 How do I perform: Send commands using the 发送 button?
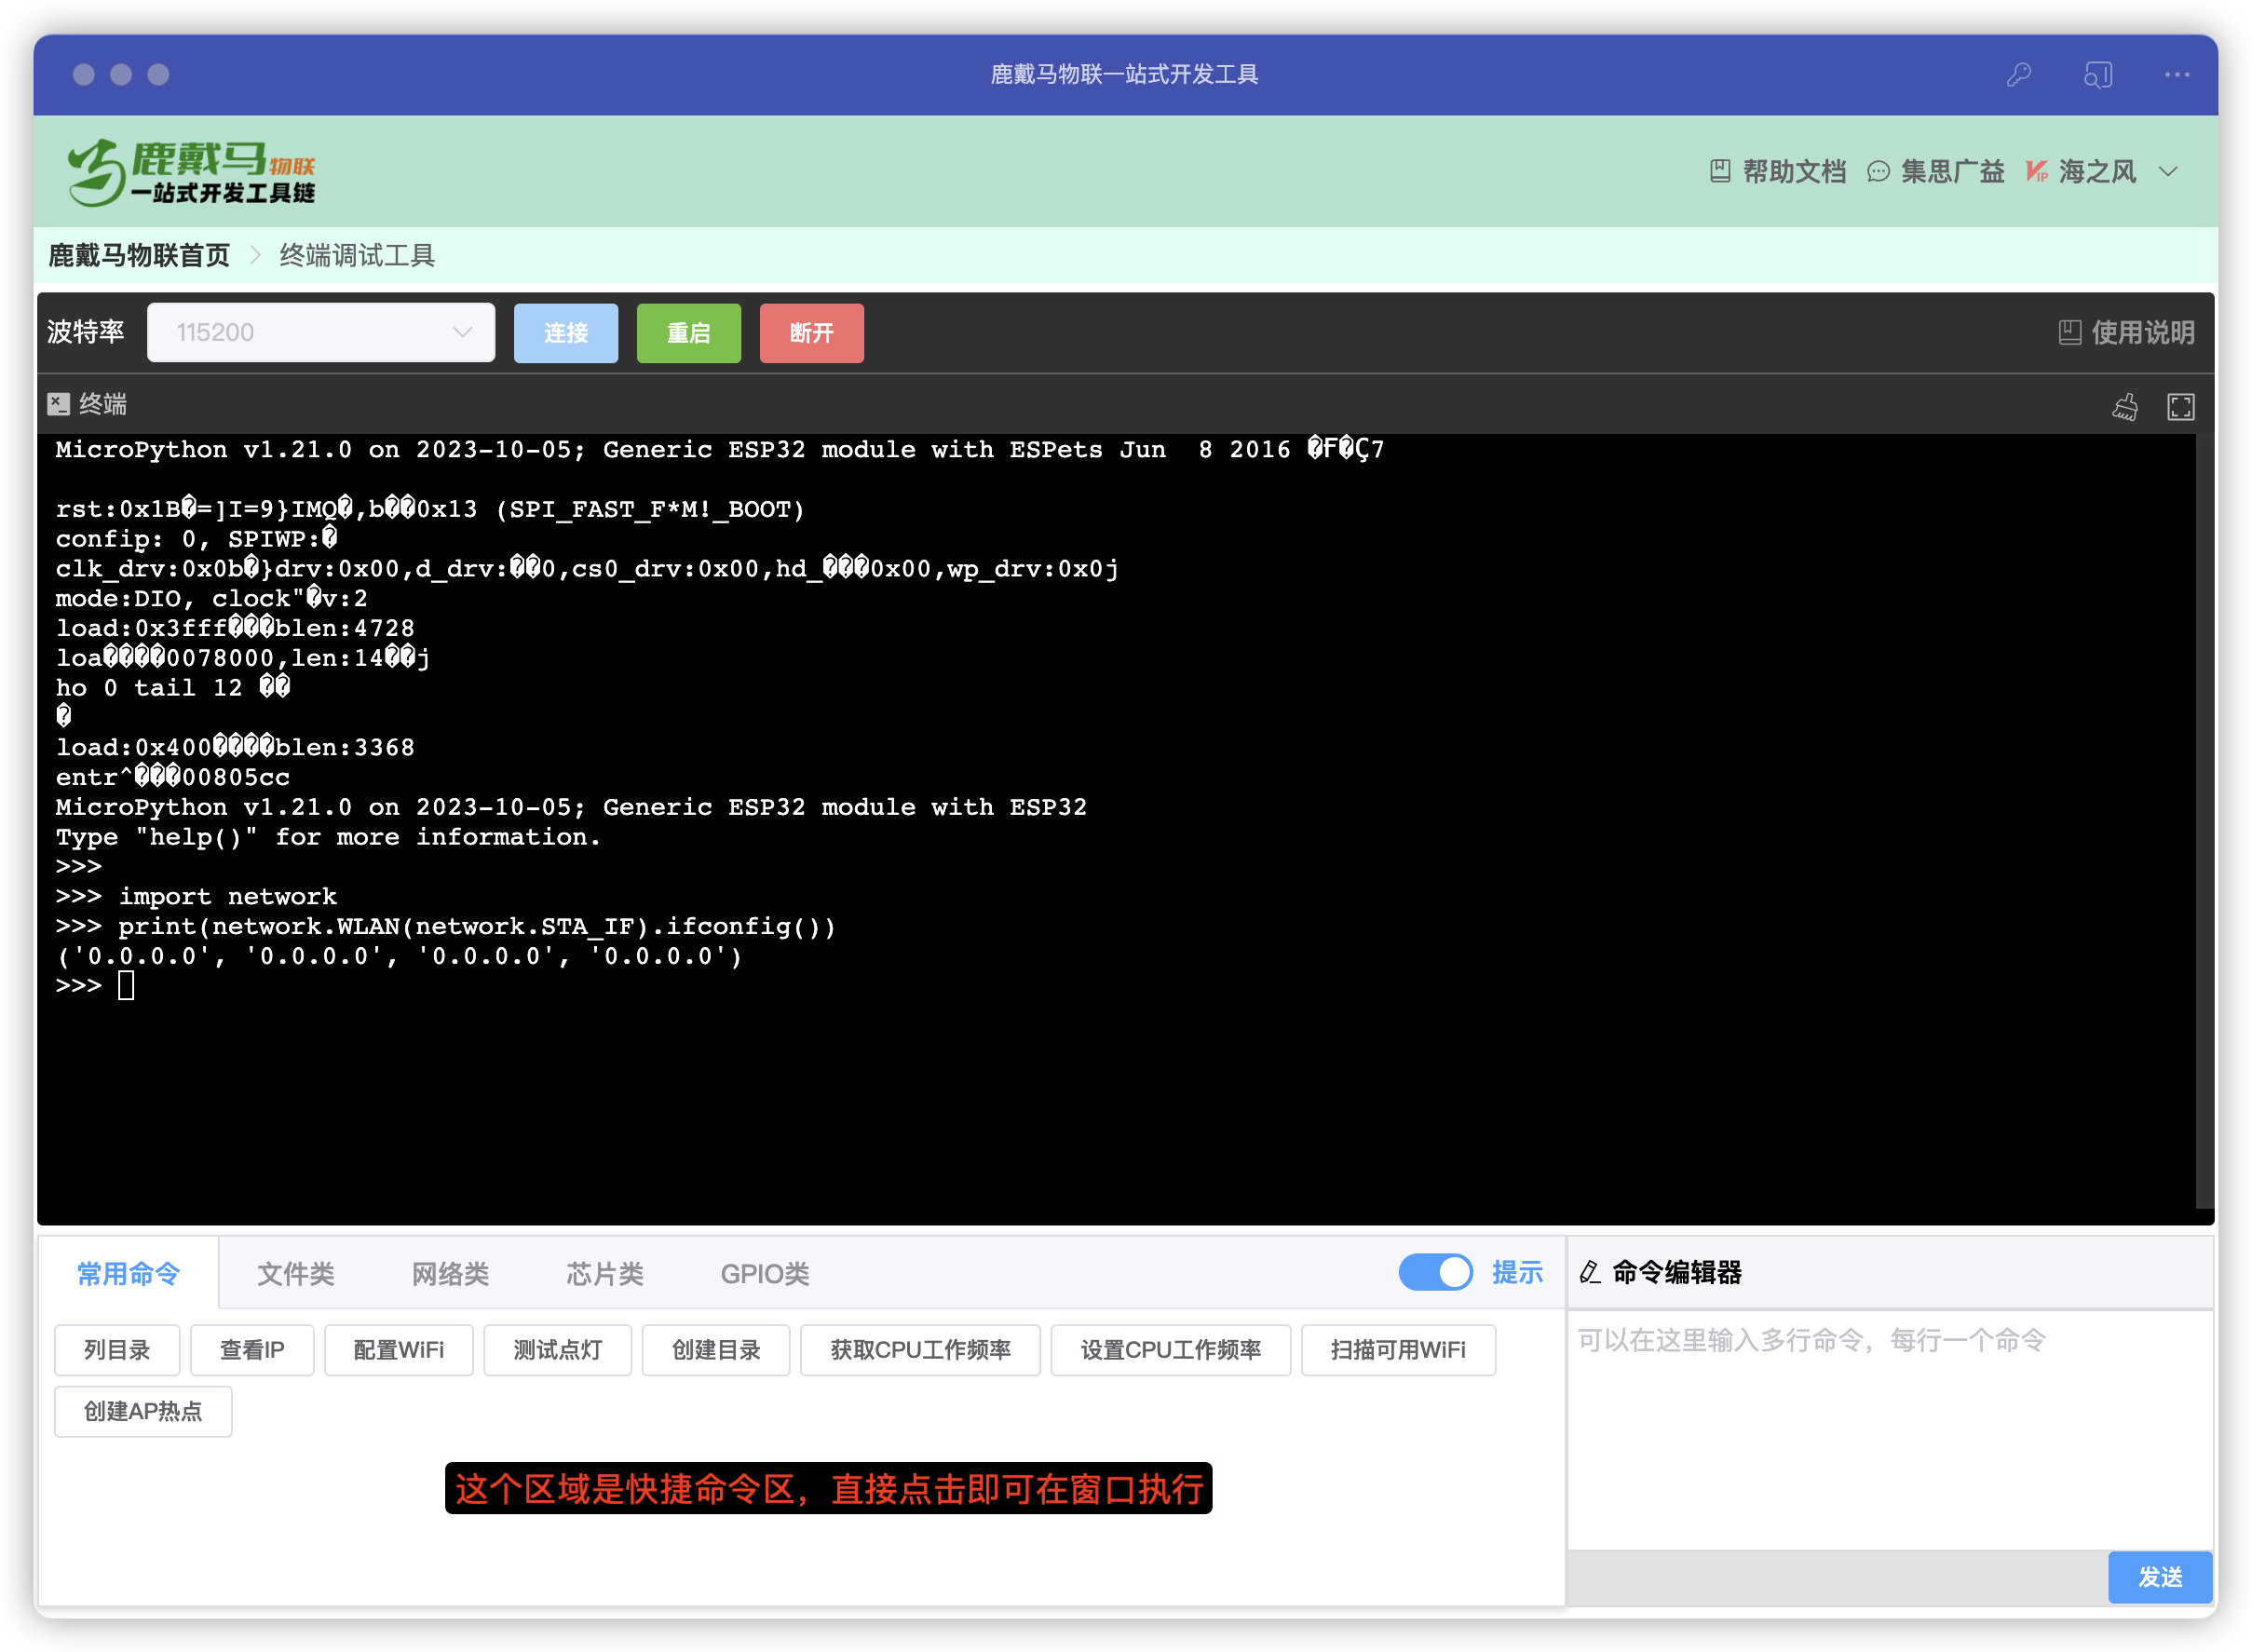(x=2160, y=1577)
